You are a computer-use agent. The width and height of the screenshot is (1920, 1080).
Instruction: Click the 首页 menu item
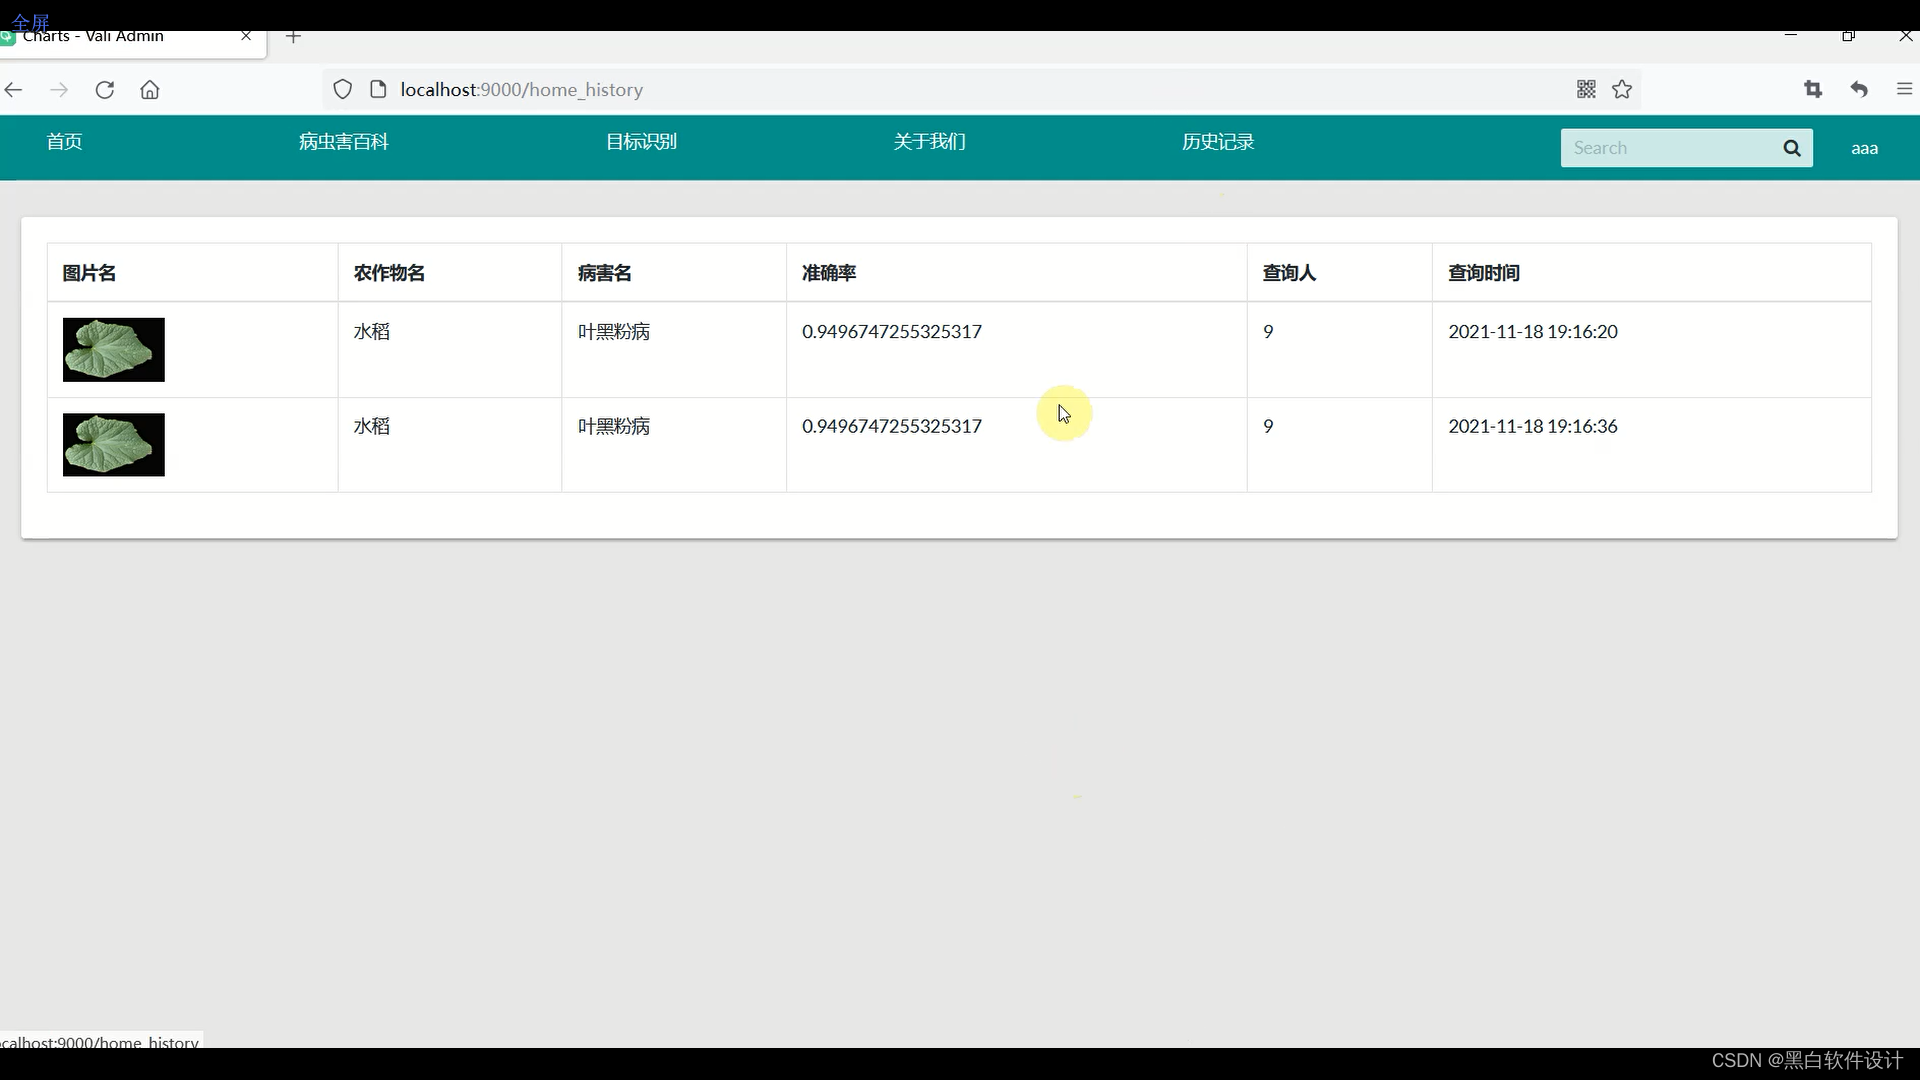(x=63, y=142)
